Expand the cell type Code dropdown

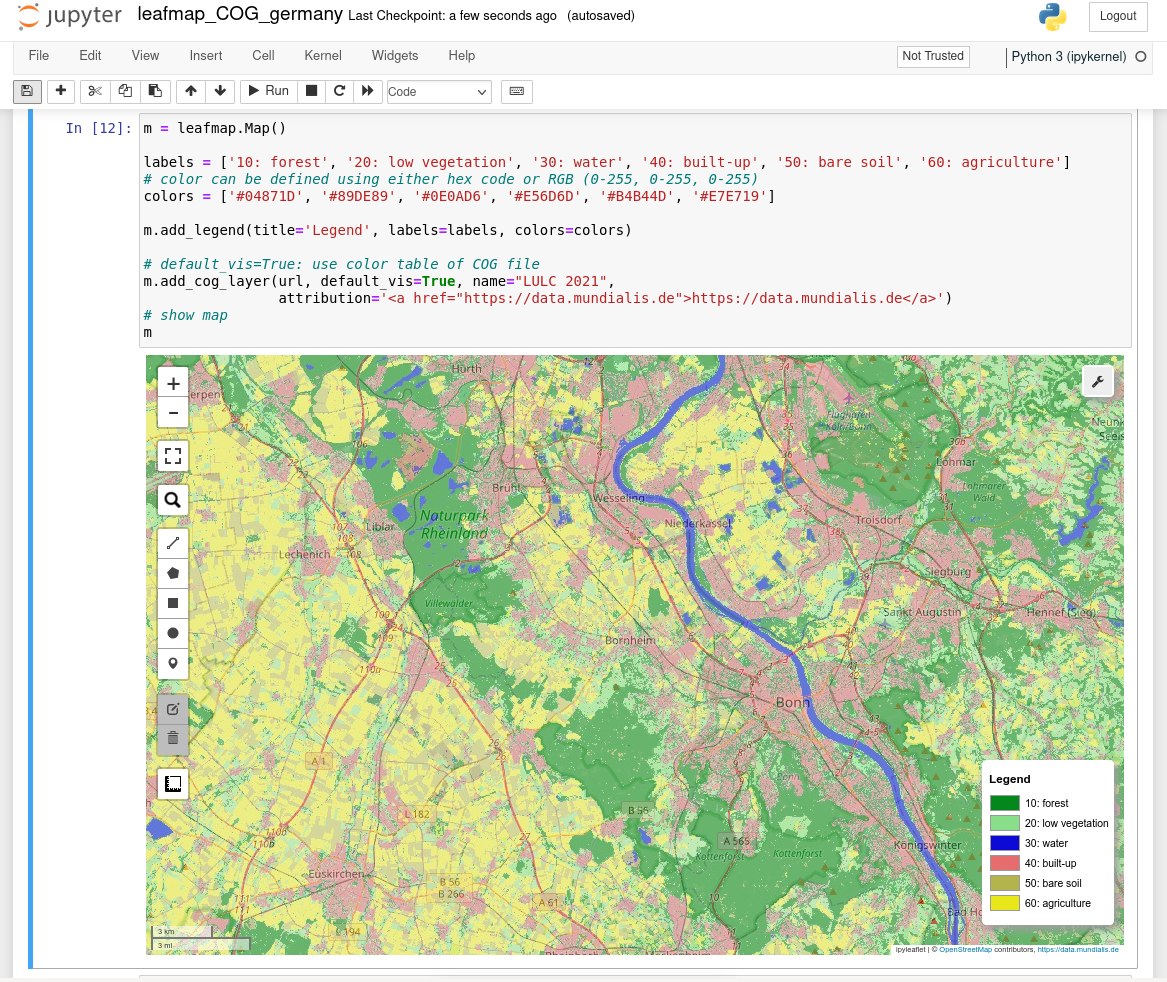coord(439,92)
